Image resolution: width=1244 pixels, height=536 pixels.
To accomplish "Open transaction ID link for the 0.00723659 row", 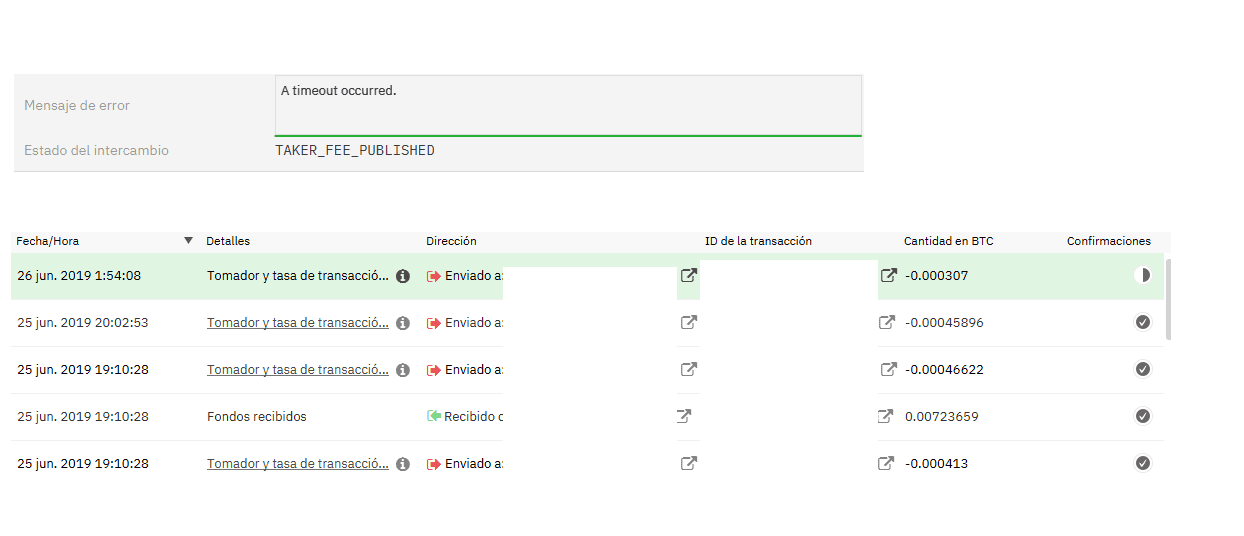I will click(887, 416).
